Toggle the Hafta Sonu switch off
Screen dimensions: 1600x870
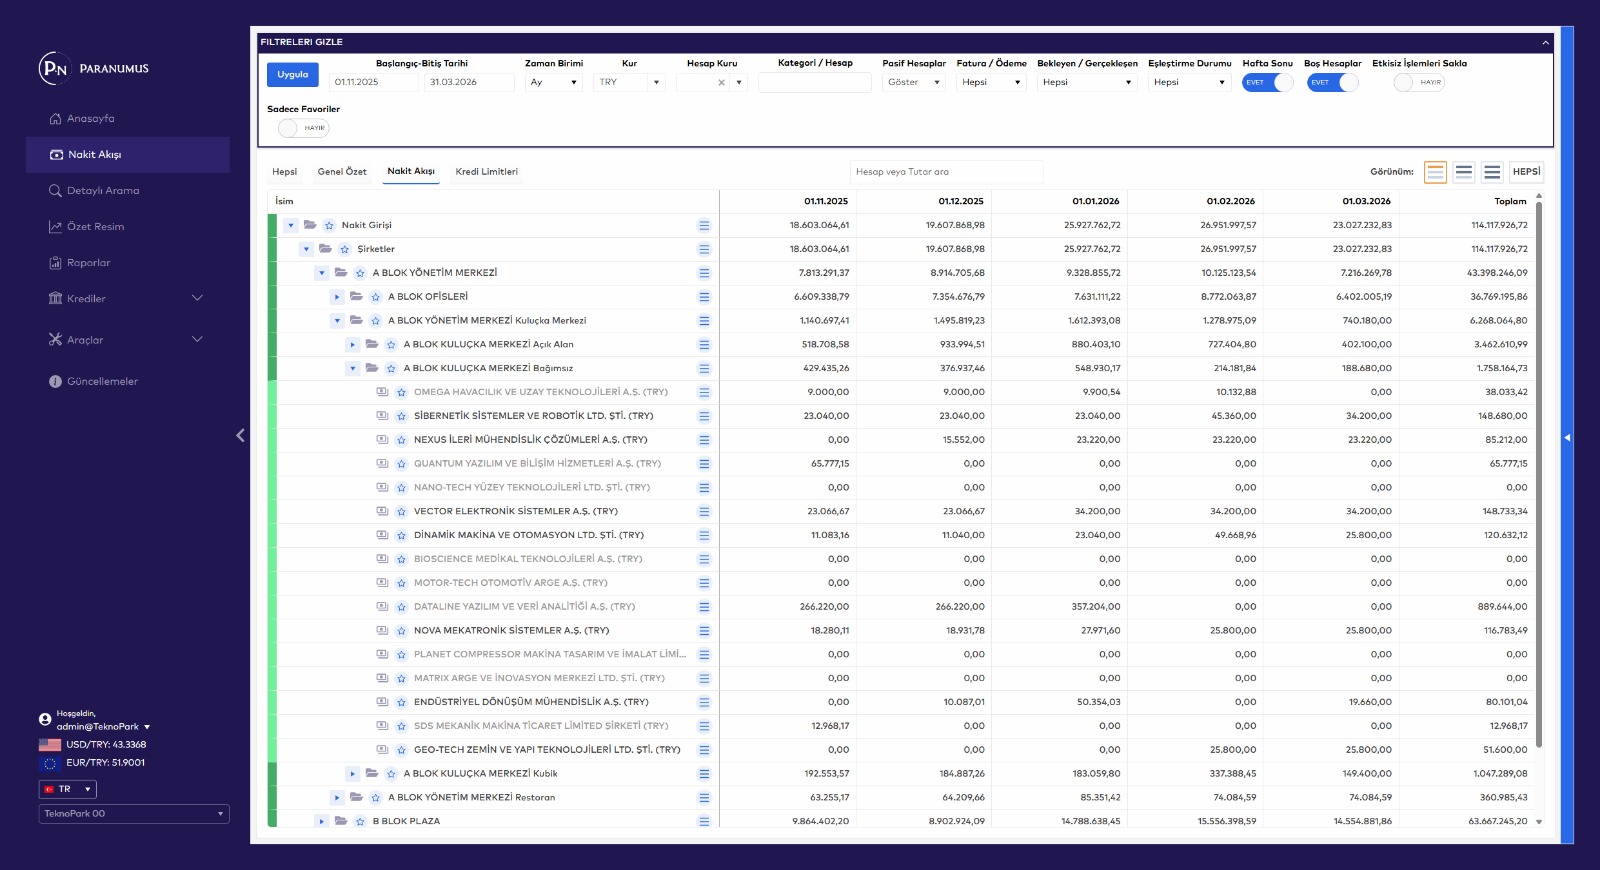1267,82
